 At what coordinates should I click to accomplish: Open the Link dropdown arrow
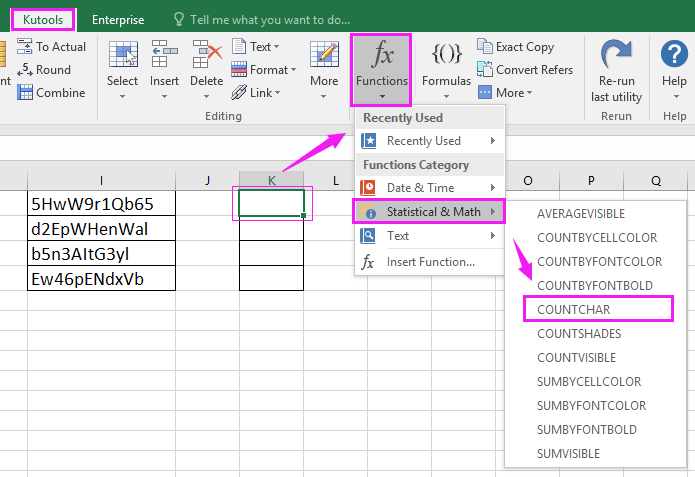tap(277, 93)
